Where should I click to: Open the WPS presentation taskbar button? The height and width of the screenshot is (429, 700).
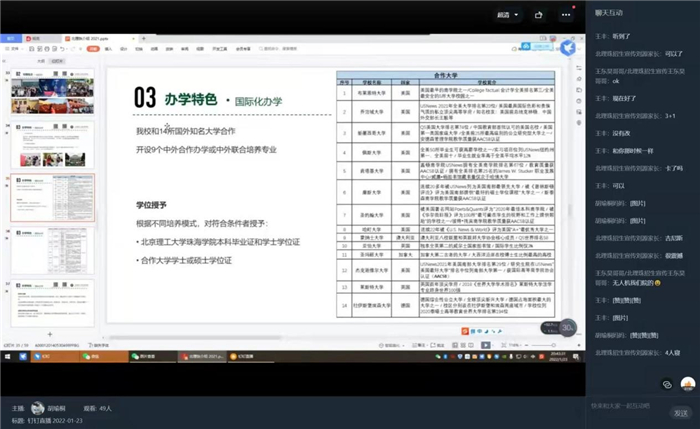pyautogui.click(x=202, y=356)
